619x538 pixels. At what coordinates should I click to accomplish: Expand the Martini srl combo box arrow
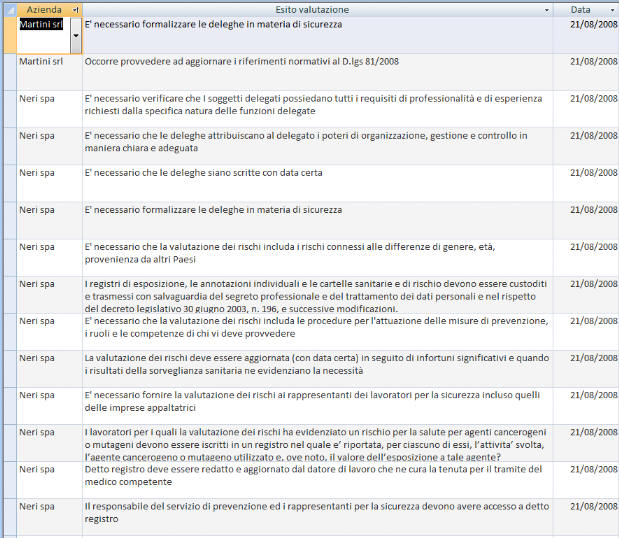pyautogui.click(x=77, y=36)
